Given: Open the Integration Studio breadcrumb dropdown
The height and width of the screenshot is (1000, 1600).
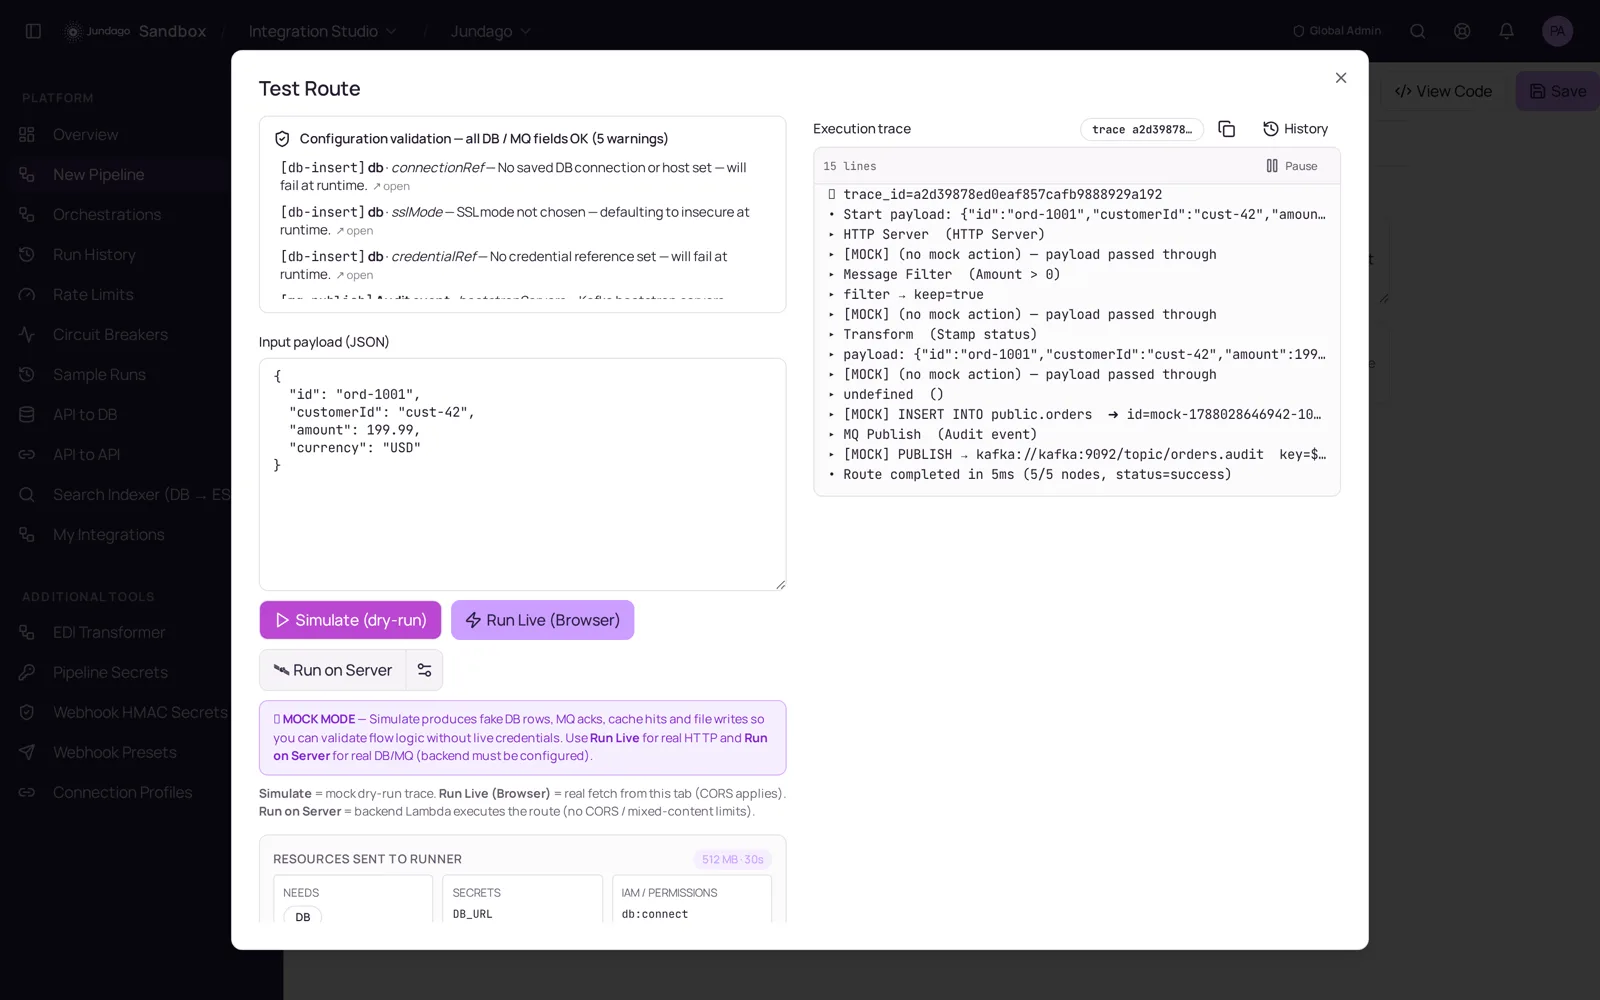Looking at the screenshot, I should (x=322, y=31).
